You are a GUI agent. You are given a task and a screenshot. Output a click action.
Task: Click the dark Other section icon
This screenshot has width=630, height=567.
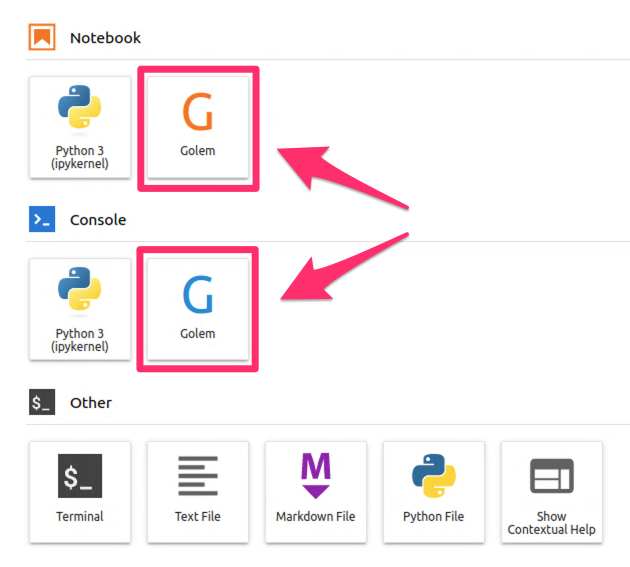click(x=42, y=402)
